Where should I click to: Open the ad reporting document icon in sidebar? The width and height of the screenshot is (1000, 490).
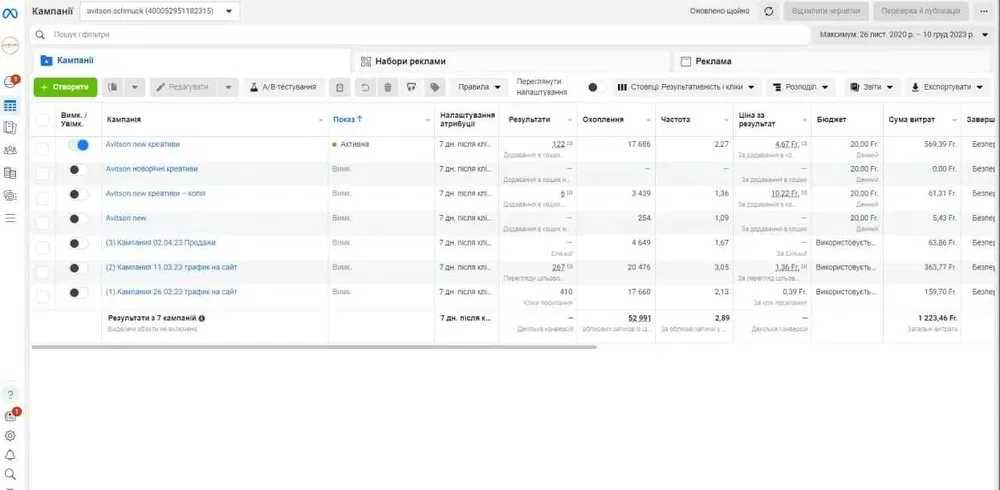click(10, 128)
